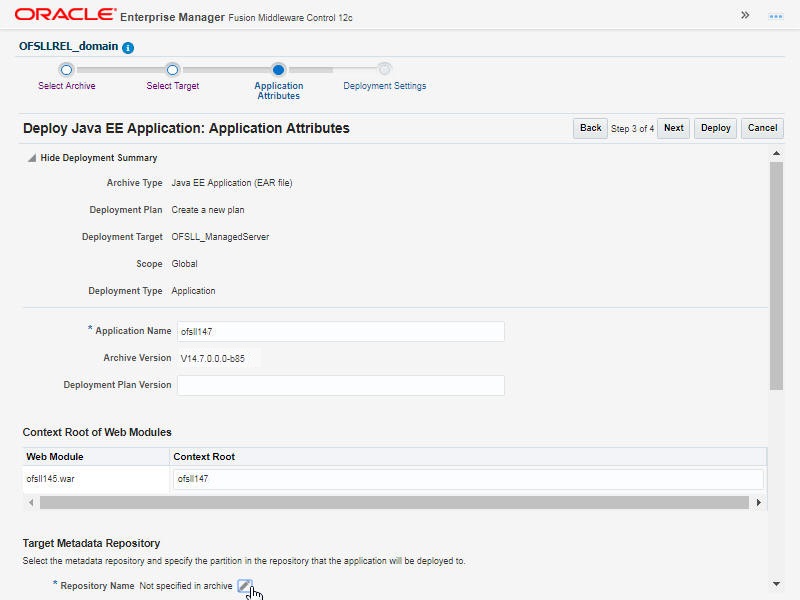This screenshot has height=600, width=800.
Task: Click the Context Root column header
Action: pos(468,457)
